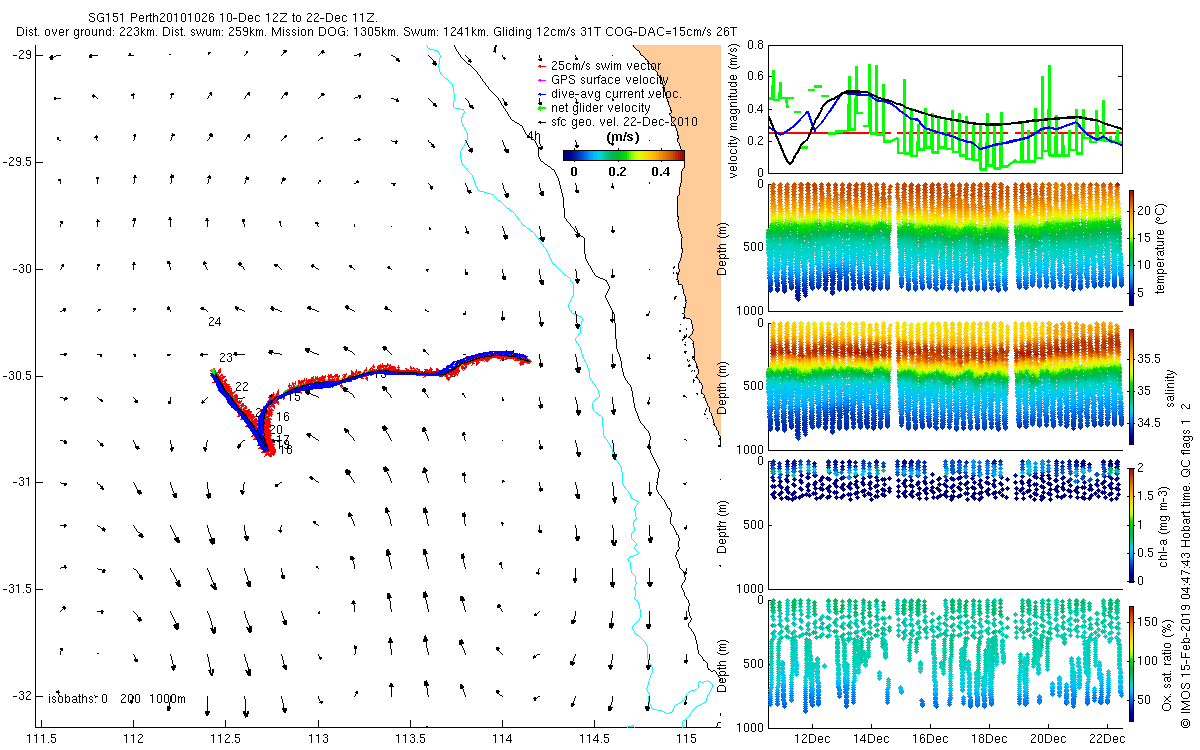1200x750 pixels.
Task: Click the day 23 track label on map
Action: click(x=226, y=358)
